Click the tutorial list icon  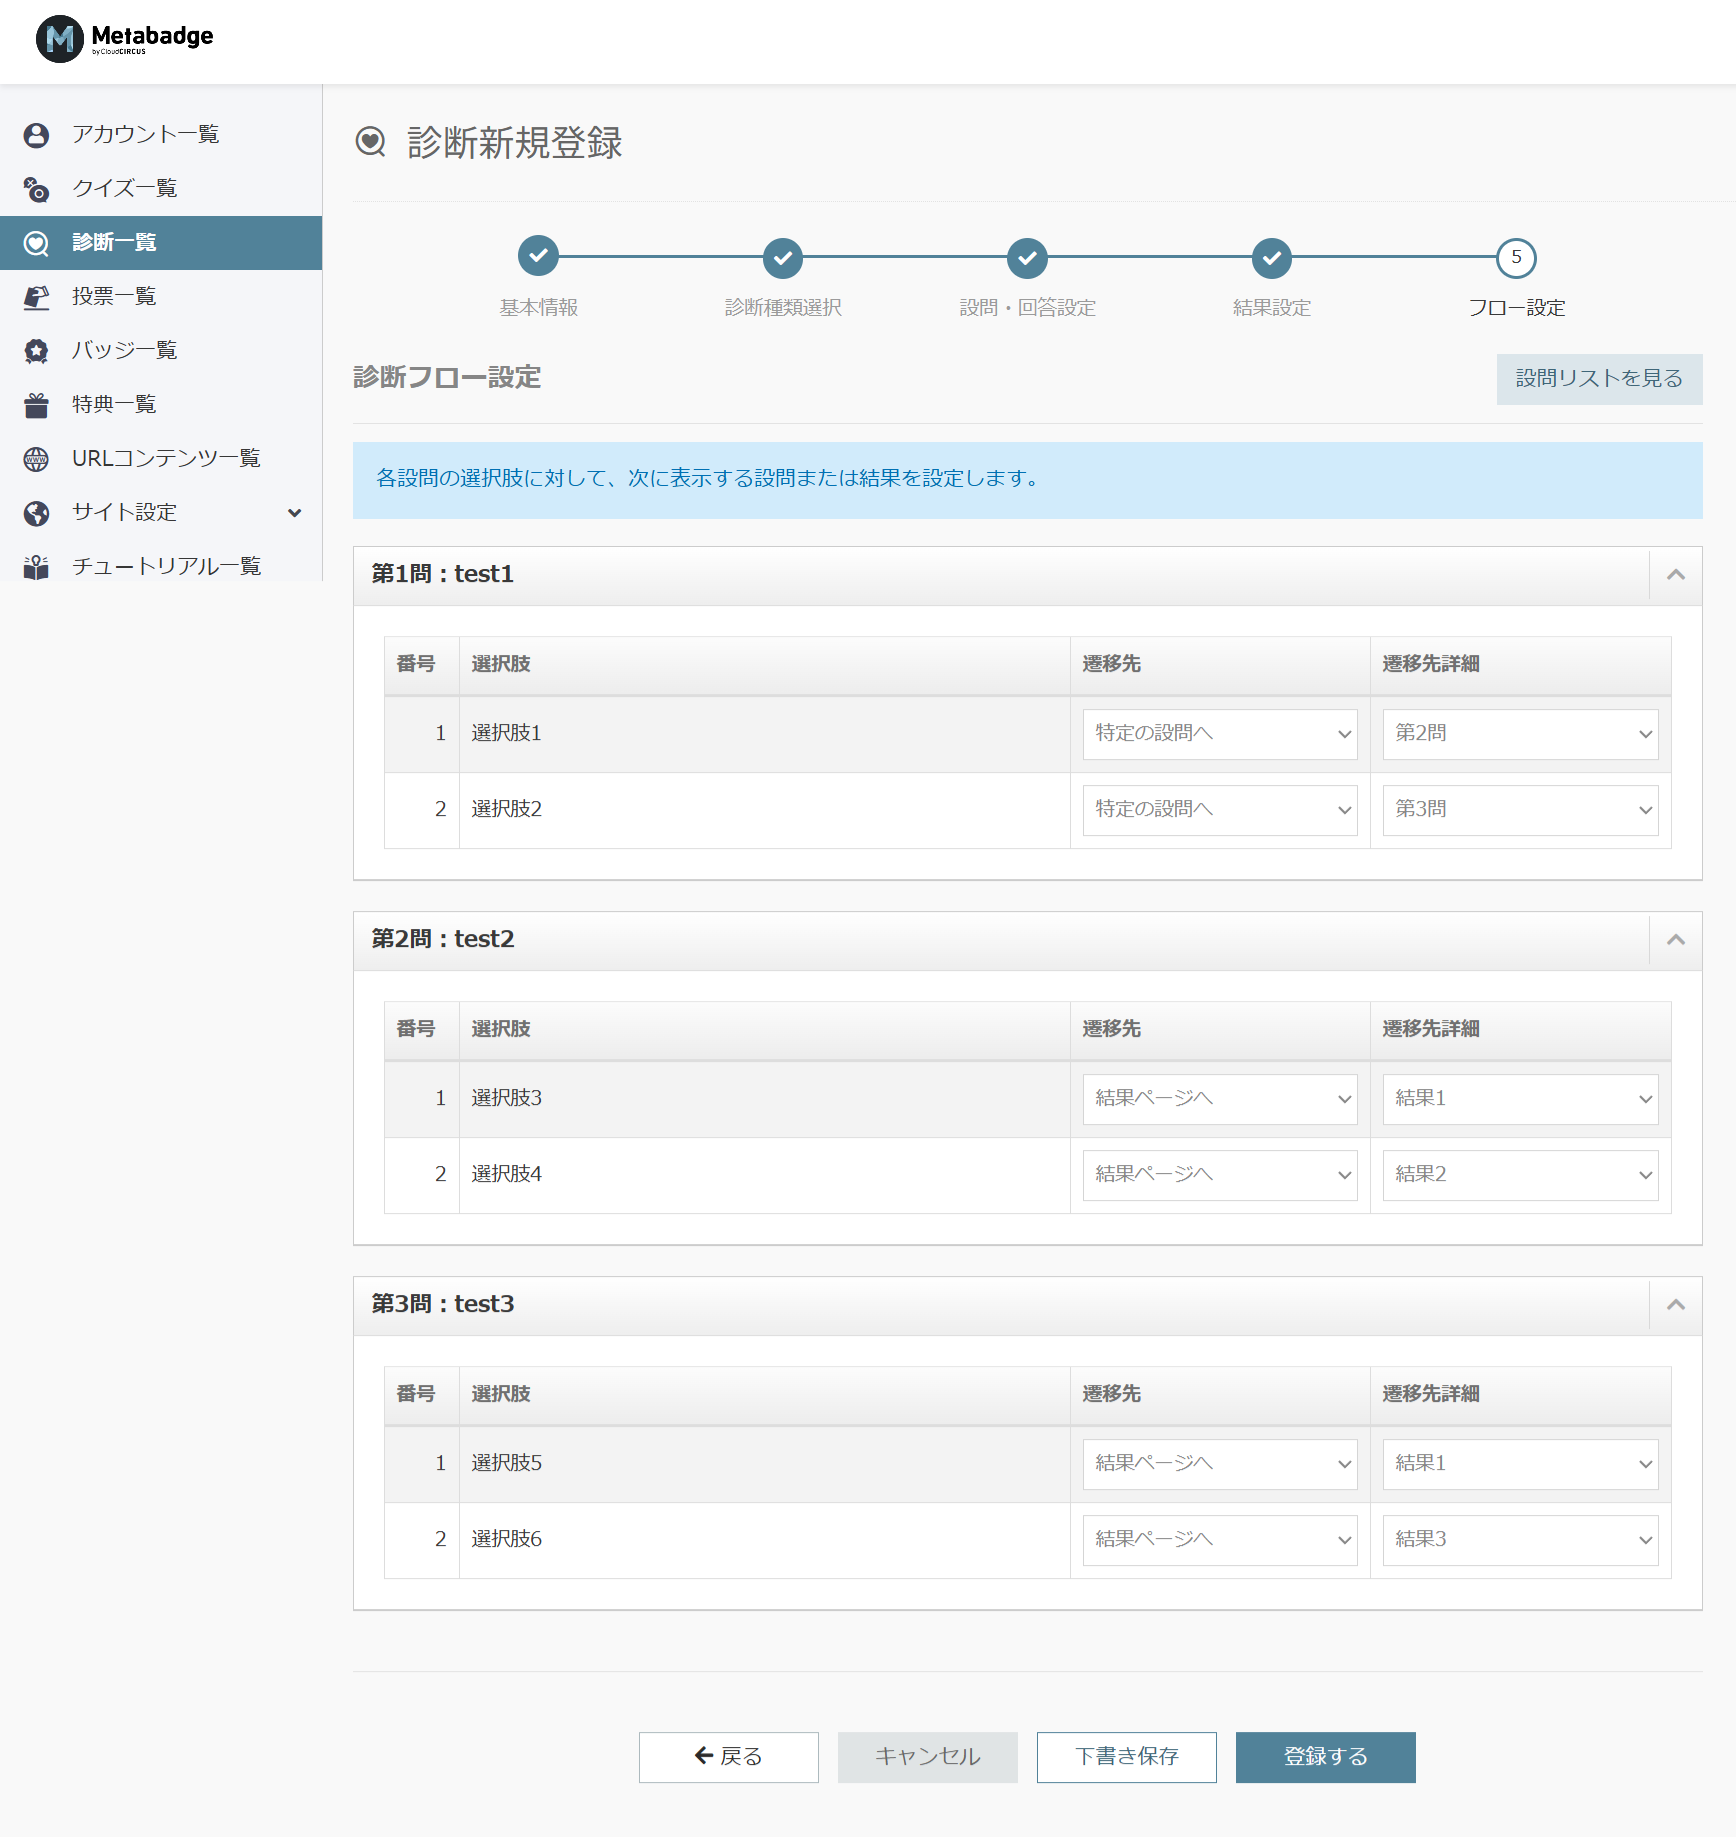coord(36,567)
